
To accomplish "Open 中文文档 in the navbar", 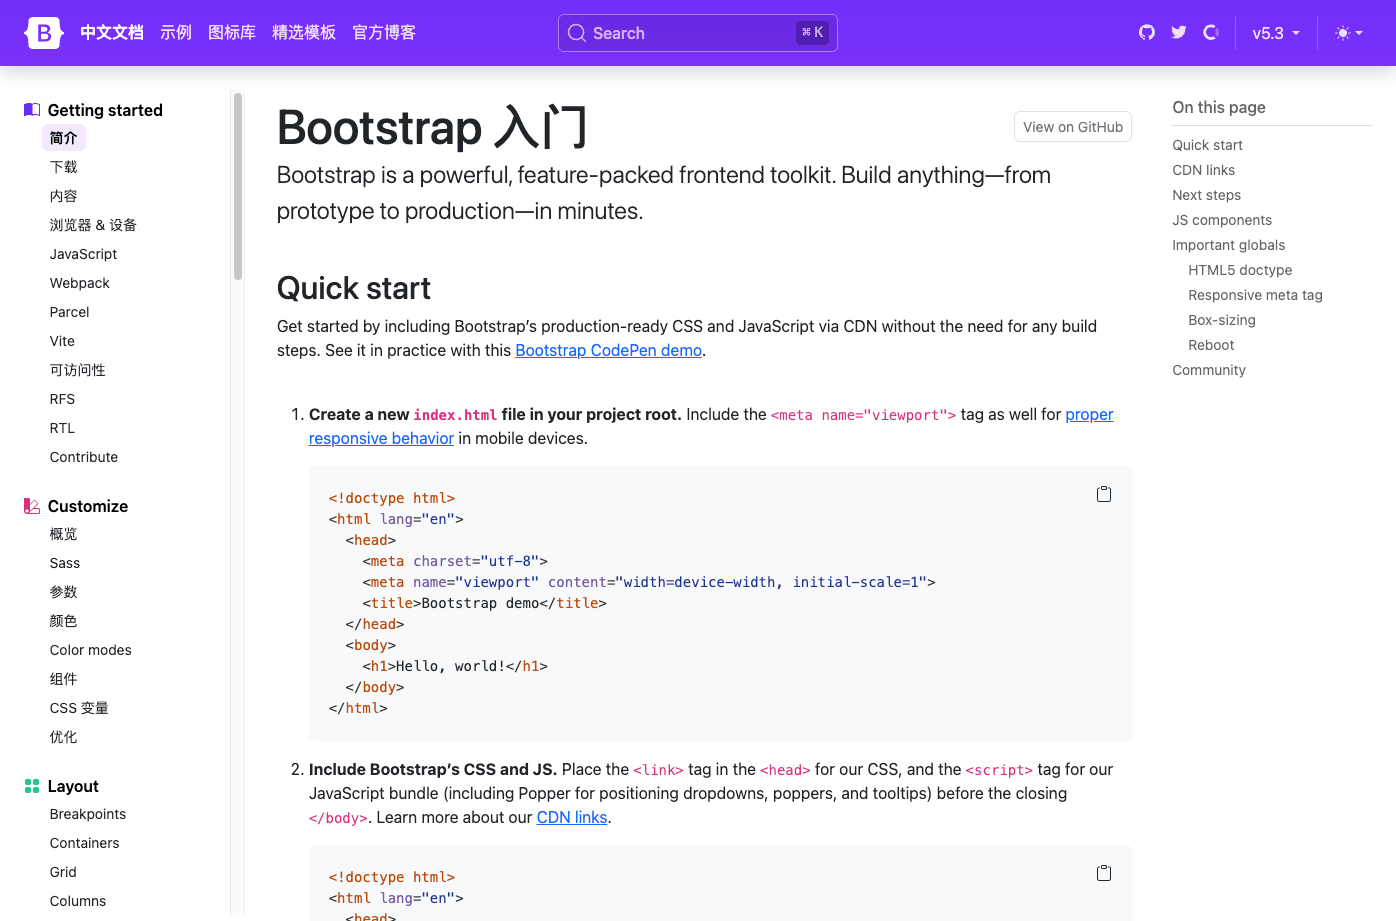I will coord(112,33).
